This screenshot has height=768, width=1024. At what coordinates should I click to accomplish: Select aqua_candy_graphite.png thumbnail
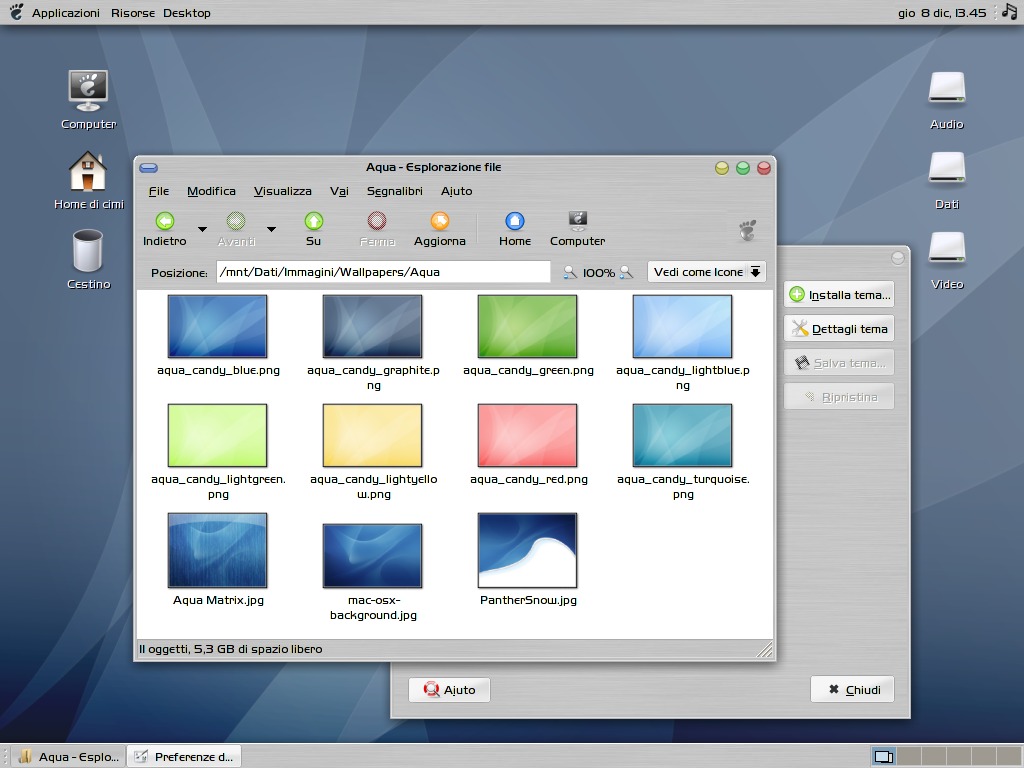[x=372, y=326]
